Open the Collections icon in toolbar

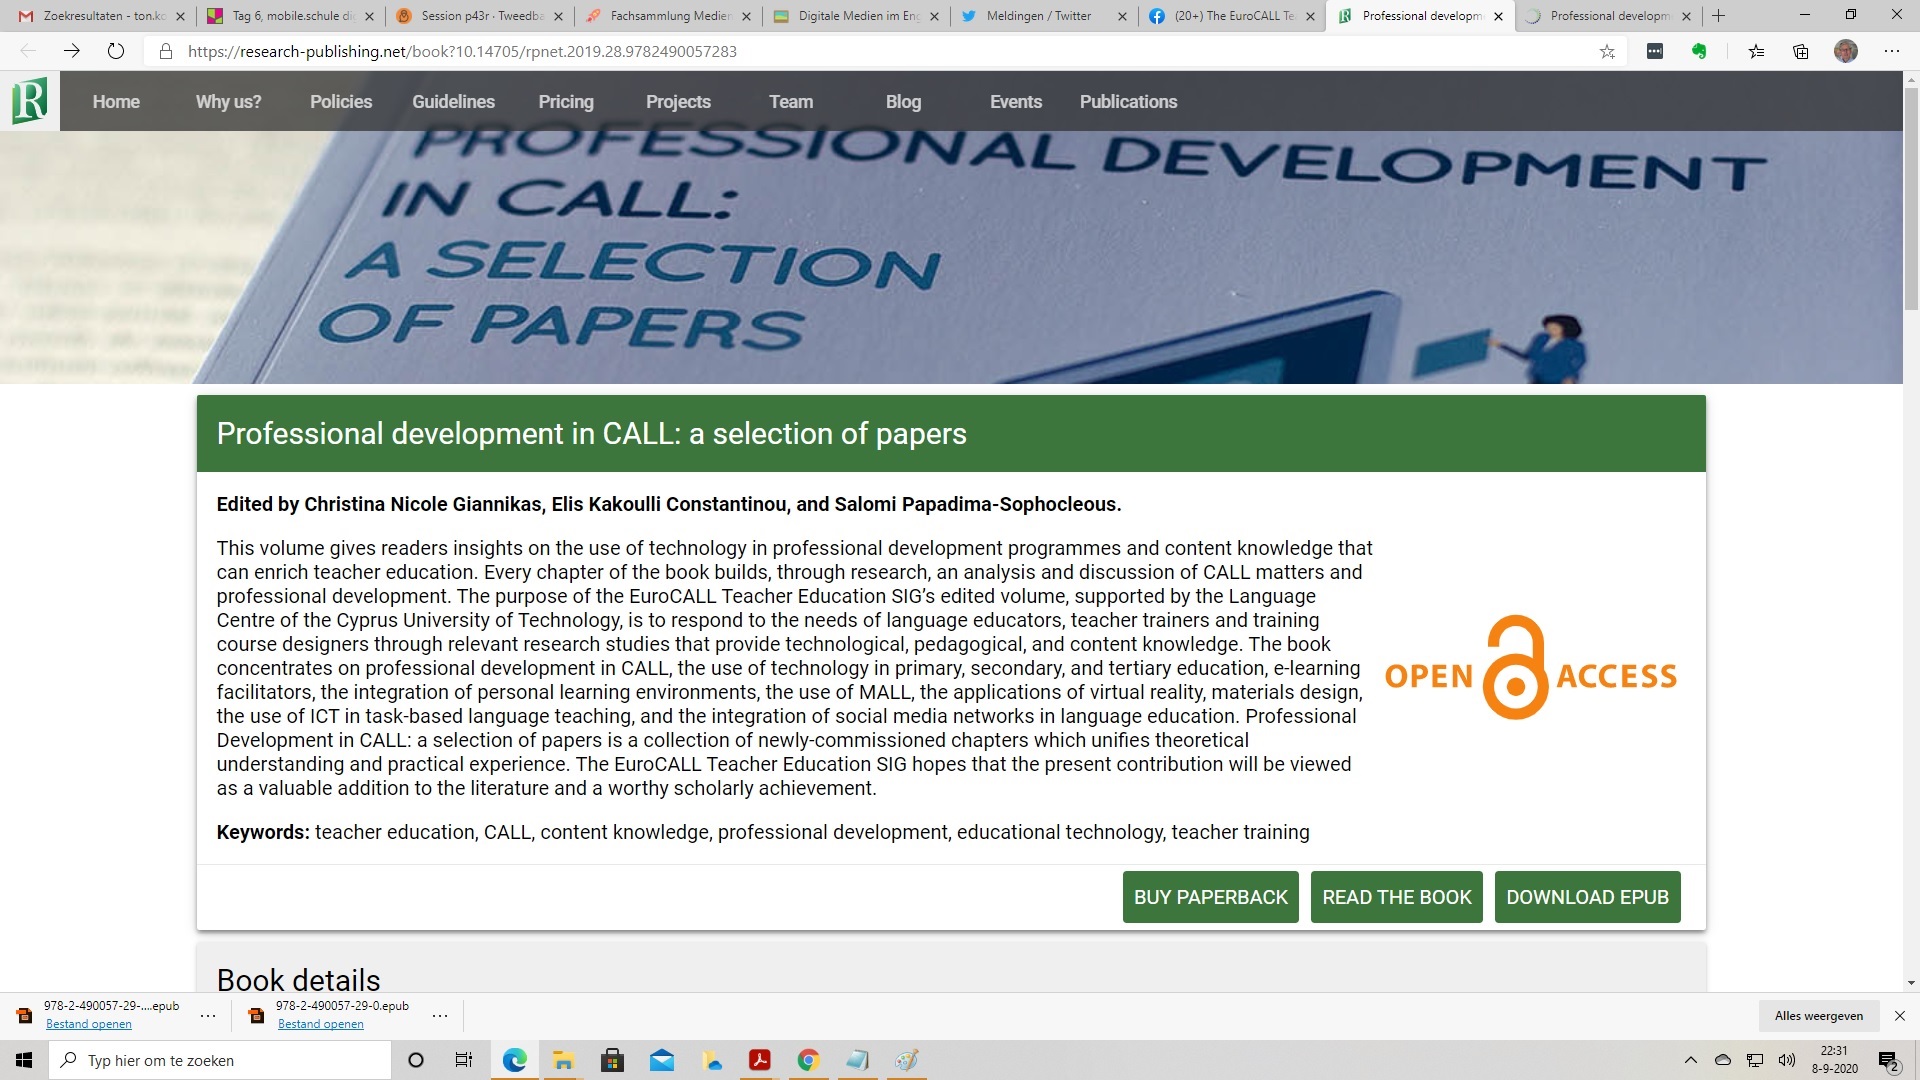[x=1801, y=52]
